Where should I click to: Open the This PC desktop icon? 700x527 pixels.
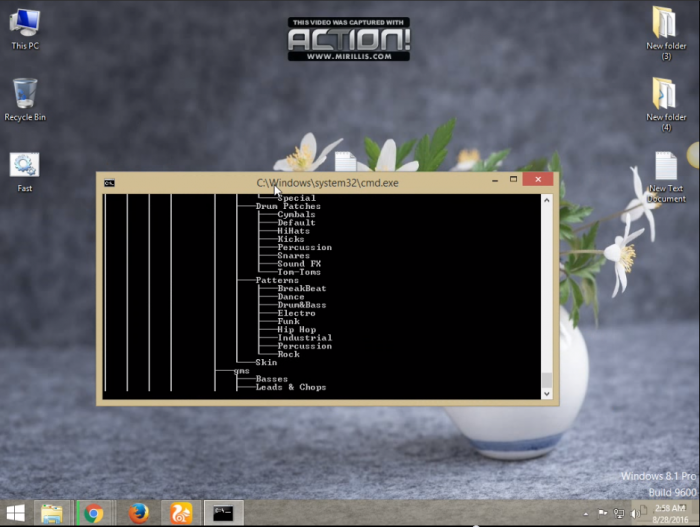[25, 29]
